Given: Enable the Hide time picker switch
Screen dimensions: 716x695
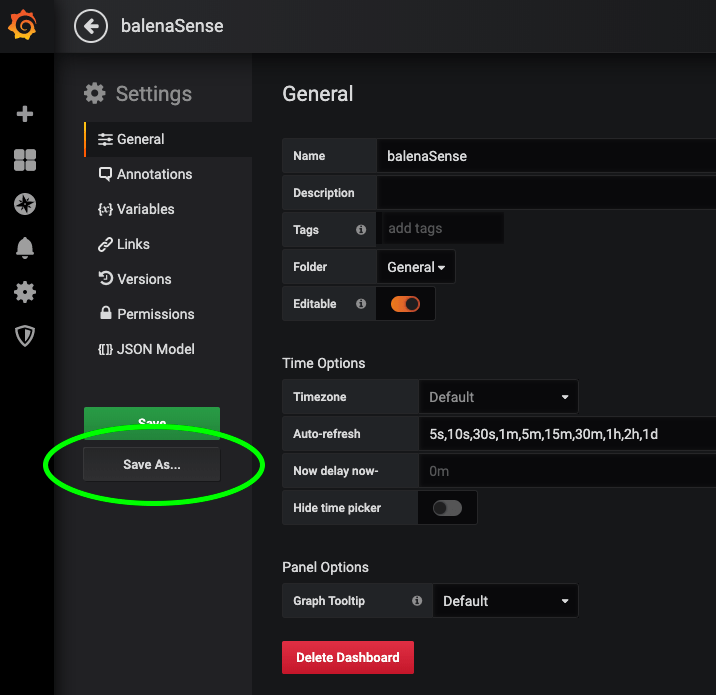Looking at the screenshot, I should (447, 508).
